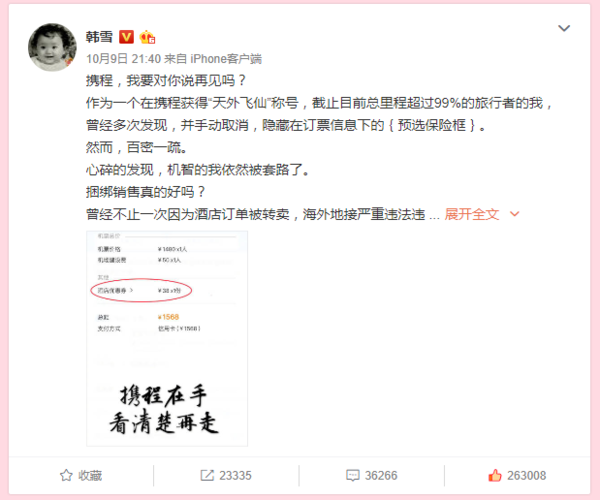The width and height of the screenshot is (600, 500).
Task: Click the orange V verified badge
Action: (x=127, y=37)
